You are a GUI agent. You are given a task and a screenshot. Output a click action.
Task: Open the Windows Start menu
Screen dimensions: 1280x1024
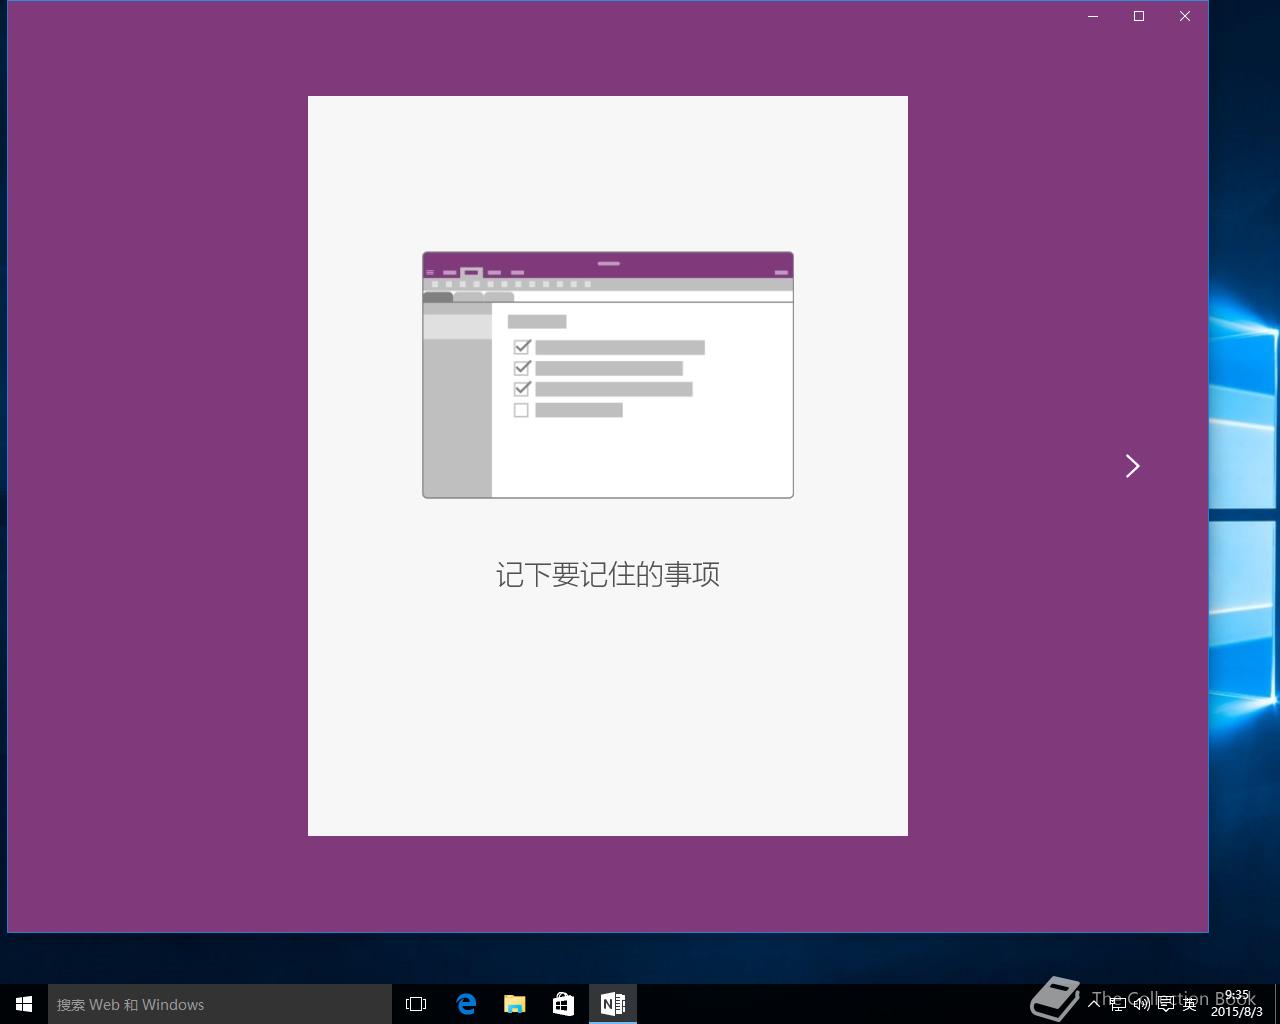pos(24,1004)
